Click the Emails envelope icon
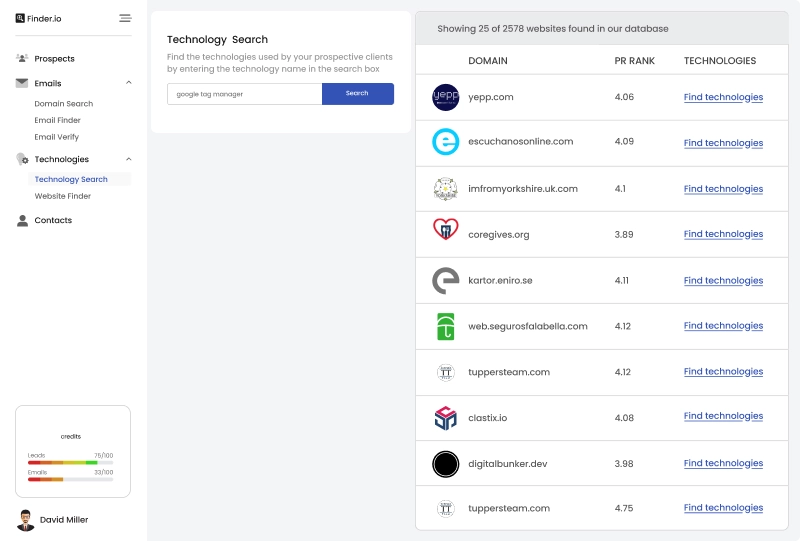Viewport: 800px width, 541px height. click(22, 84)
